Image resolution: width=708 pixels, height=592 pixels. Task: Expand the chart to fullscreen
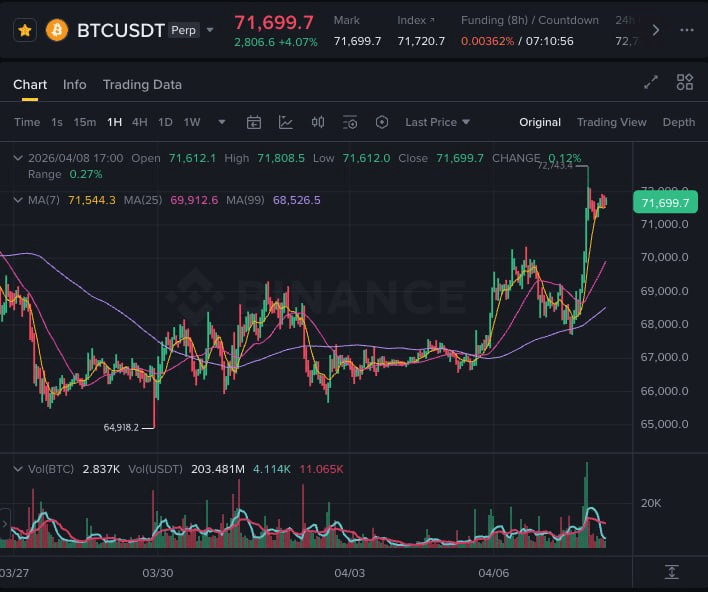pos(651,83)
